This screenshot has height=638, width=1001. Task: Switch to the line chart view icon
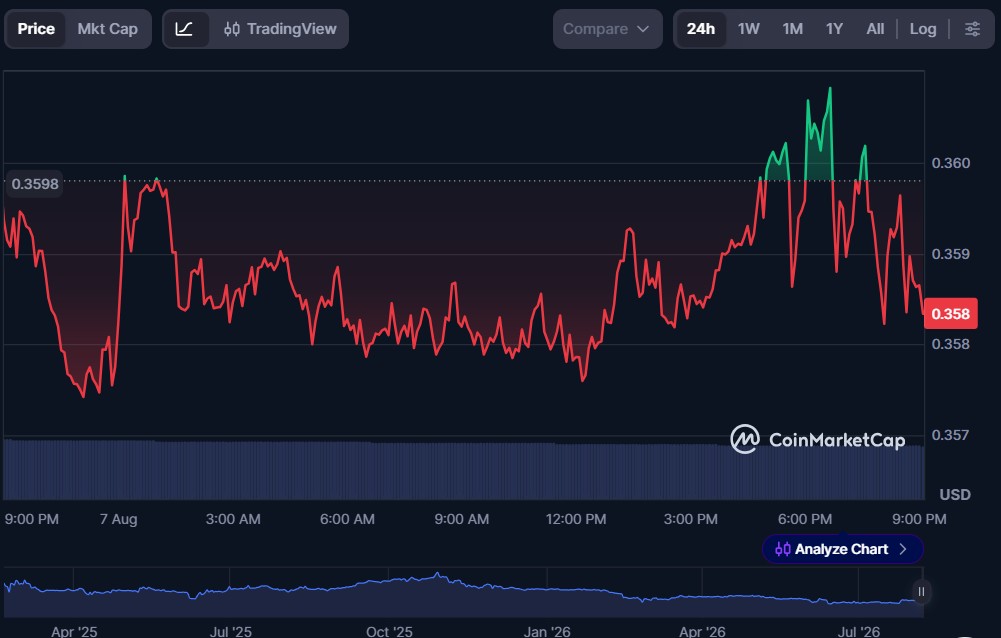tap(184, 29)
